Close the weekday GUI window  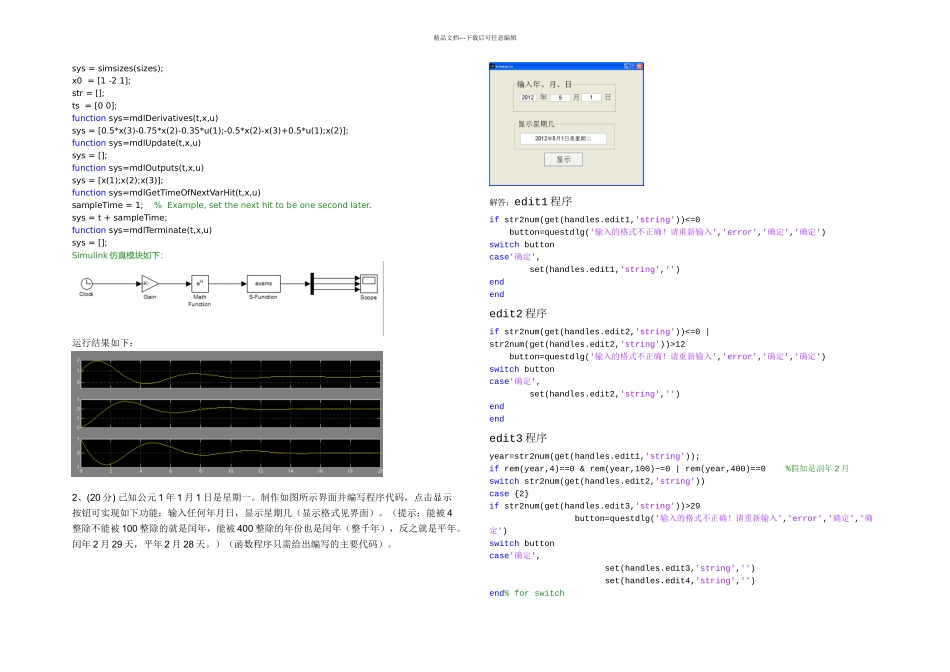[639, 66]
